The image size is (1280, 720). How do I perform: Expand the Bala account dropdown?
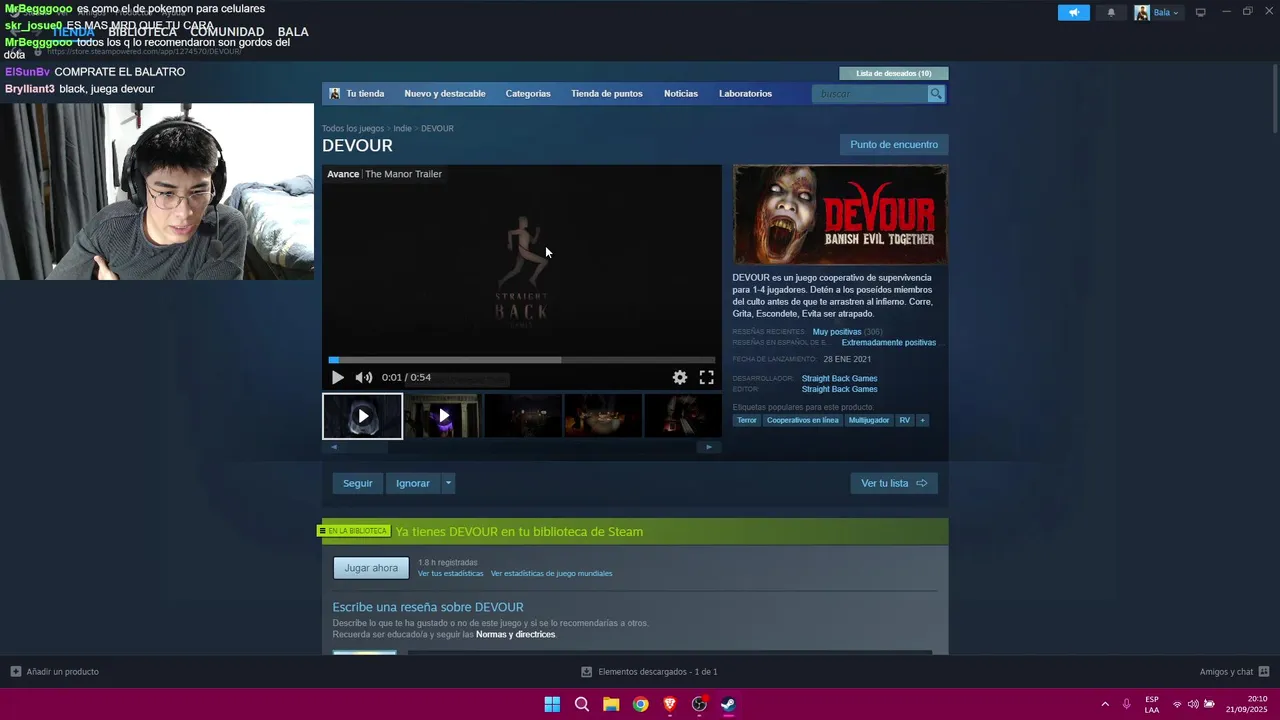point(1157,13)
